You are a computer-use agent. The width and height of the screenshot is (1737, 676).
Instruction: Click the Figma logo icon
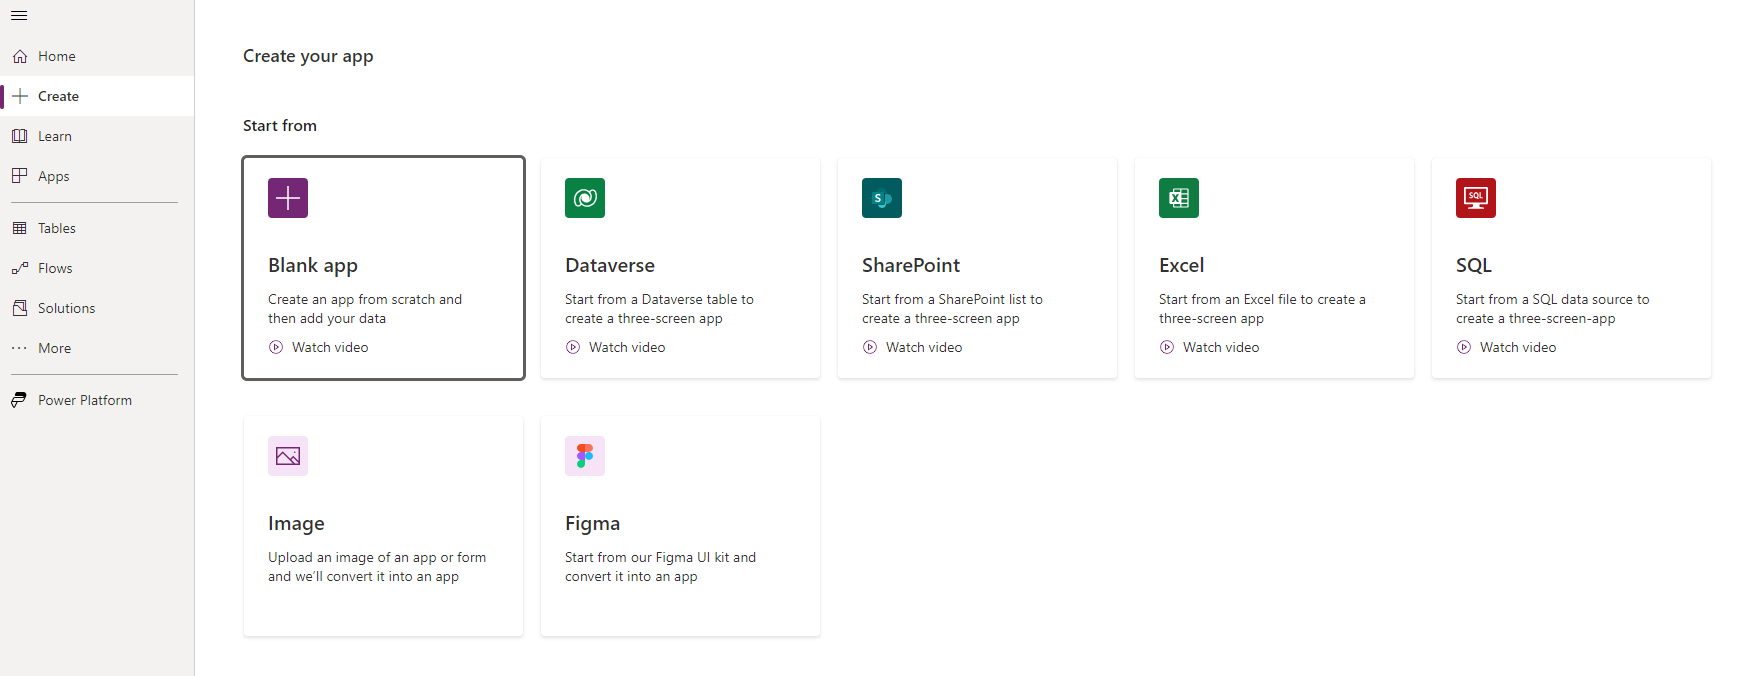(x=585, y=456)
